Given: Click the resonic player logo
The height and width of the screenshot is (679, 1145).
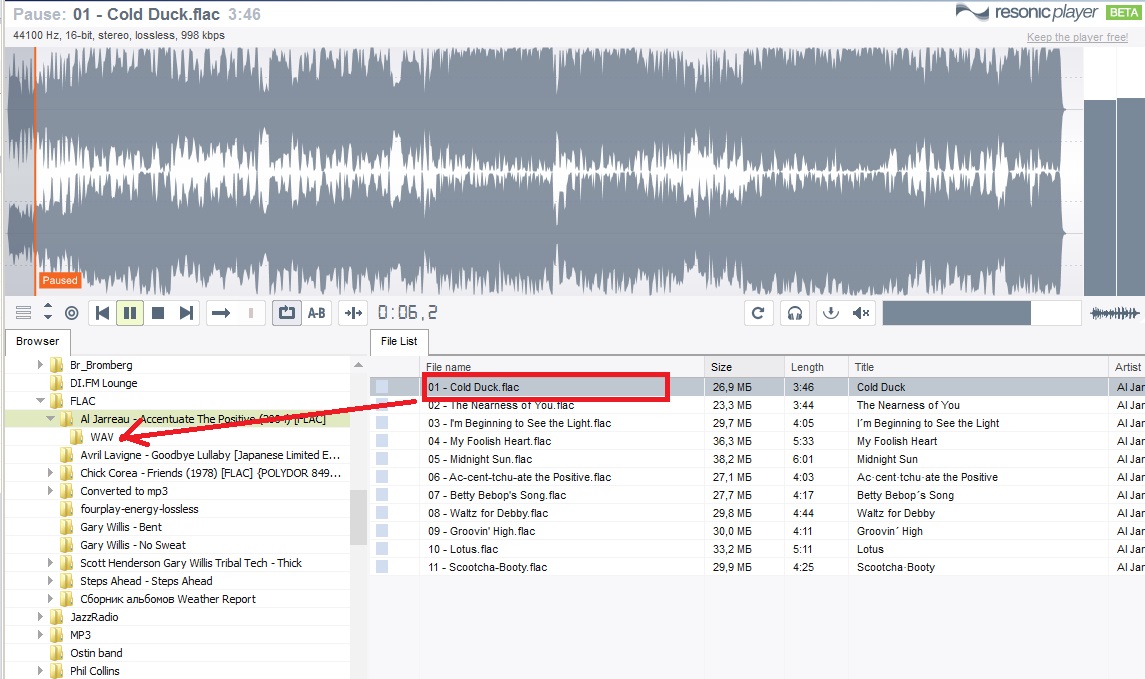Looking at the screenshot, I should pyautogui.click(x=1027, y=12).
